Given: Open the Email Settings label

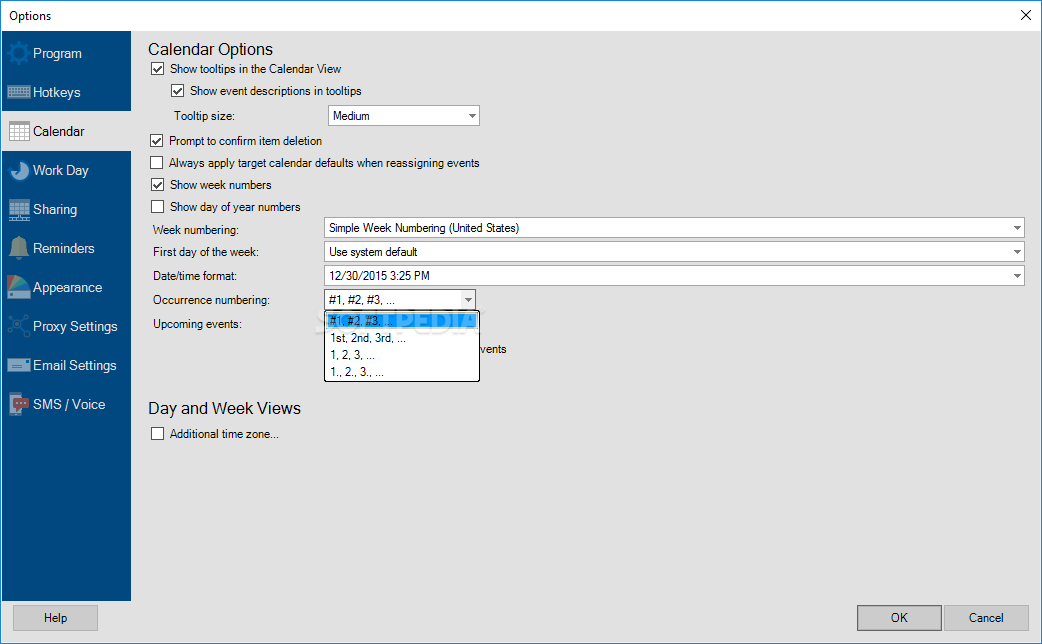Looking at the screenshot, I should [74, 365].
